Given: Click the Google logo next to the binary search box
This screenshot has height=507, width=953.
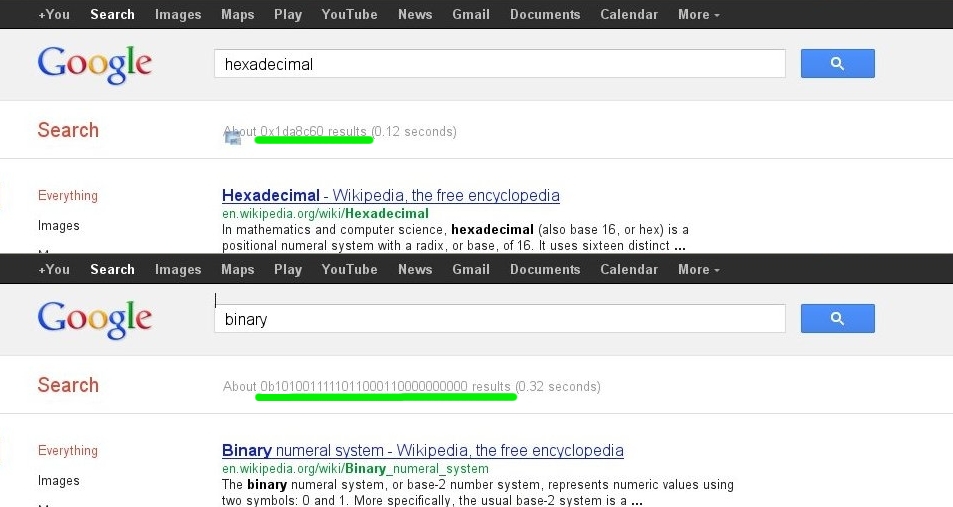Looking at the screenshot, I should click(x=95, y=320).
